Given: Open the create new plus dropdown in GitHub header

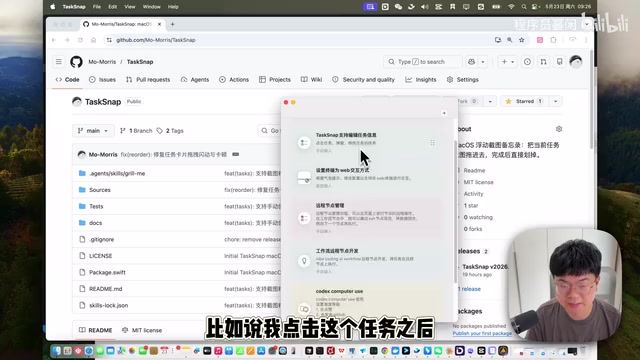Looking at the screenshot, I should [x=508, y=62].
